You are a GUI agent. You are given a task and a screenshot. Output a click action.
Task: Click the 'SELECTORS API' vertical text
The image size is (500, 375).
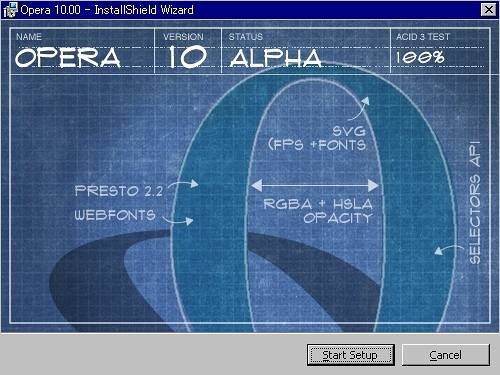pyautogui.click(x=475, y=203)
